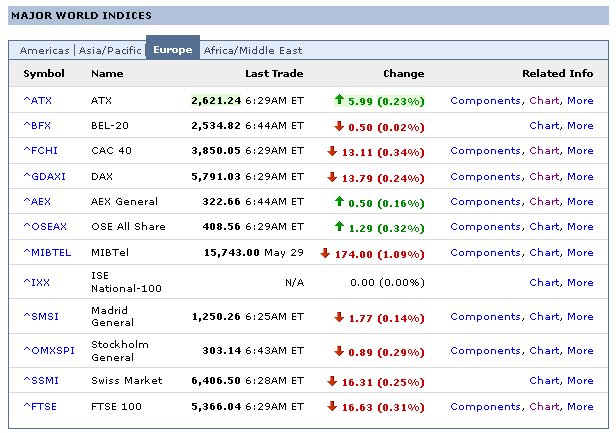The image size is (616, 433).
Task: Click the Major World Indices heading
Action: tap(81, 16)
